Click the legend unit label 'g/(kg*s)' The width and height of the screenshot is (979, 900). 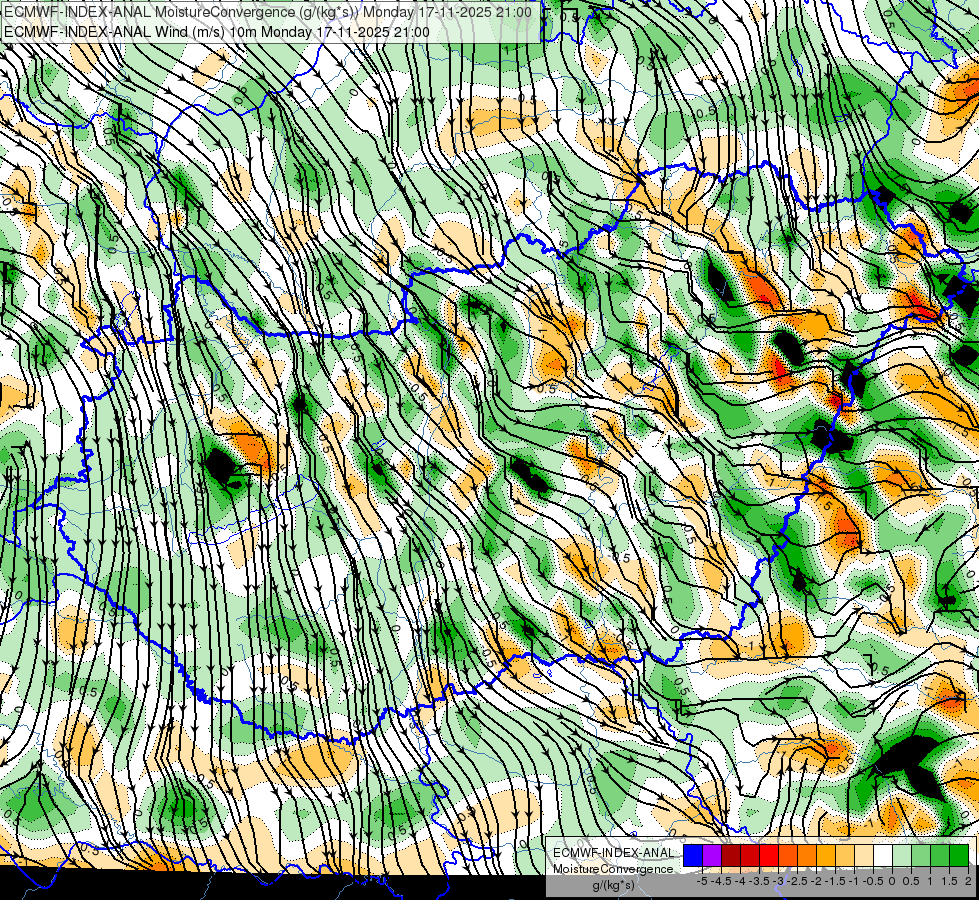(613, 885)
